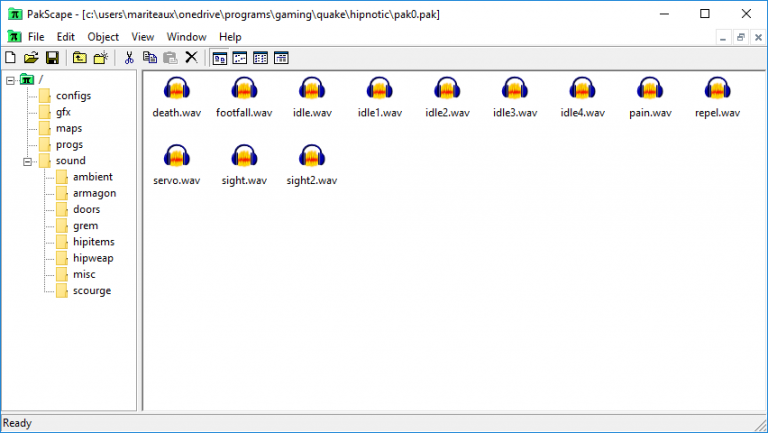
Task: Collapse the sound folder node
Action: tap(27, 161)
